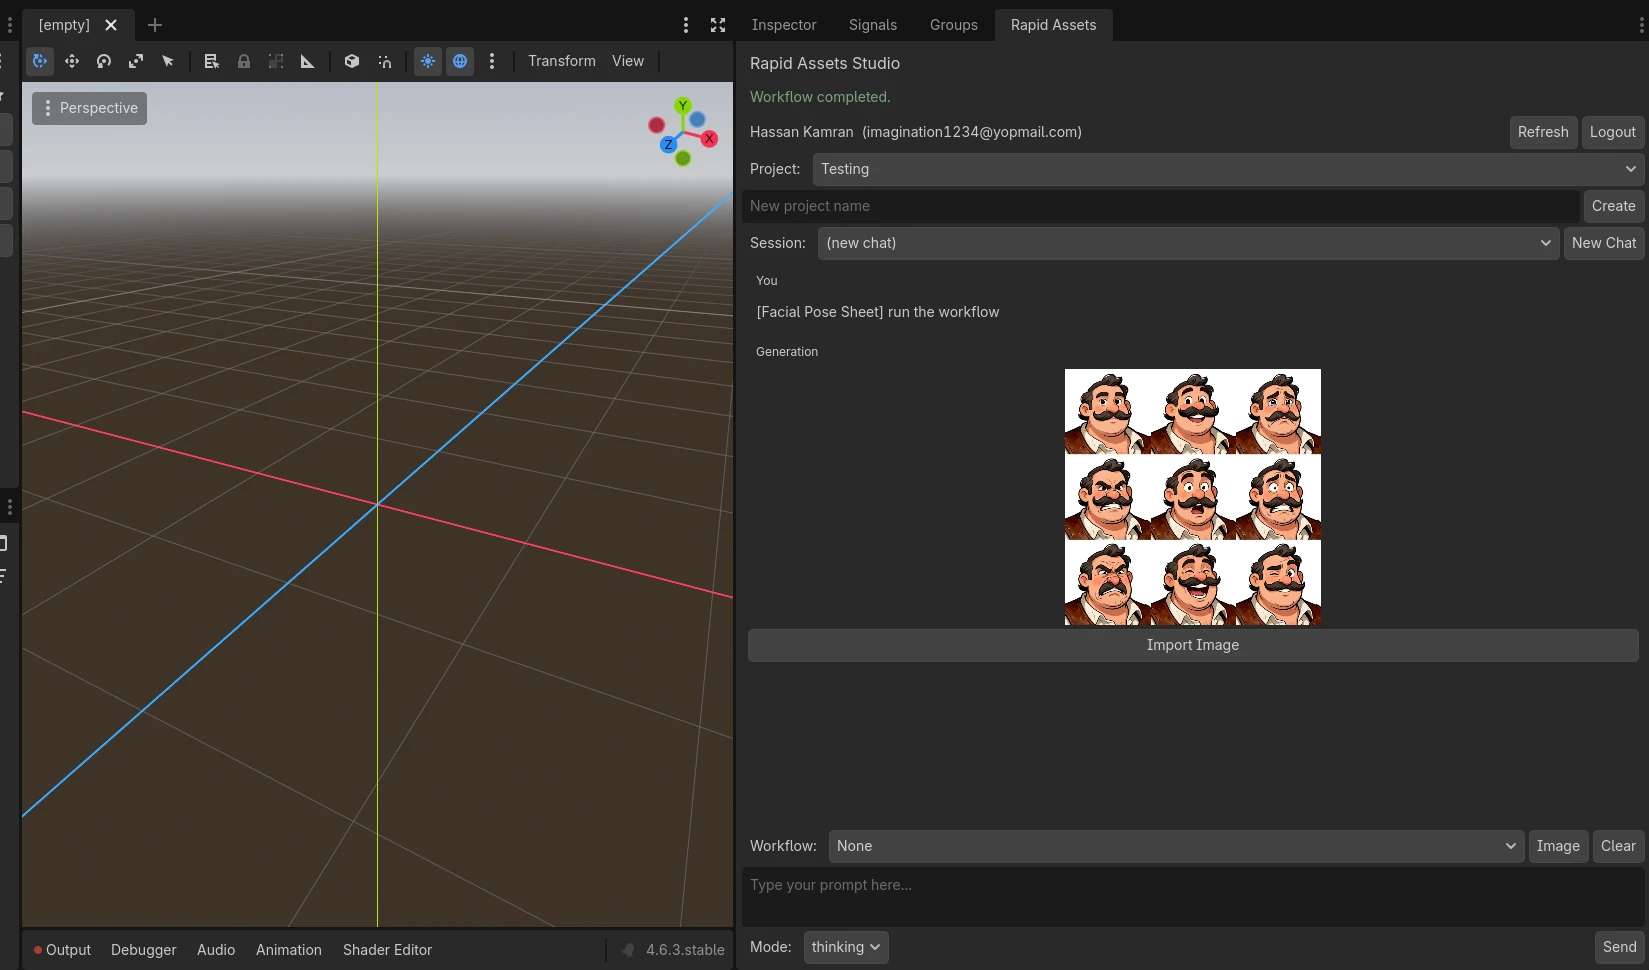Open the Audio bottom panel
Screen dimensions: 1649x970
point(216,950)
